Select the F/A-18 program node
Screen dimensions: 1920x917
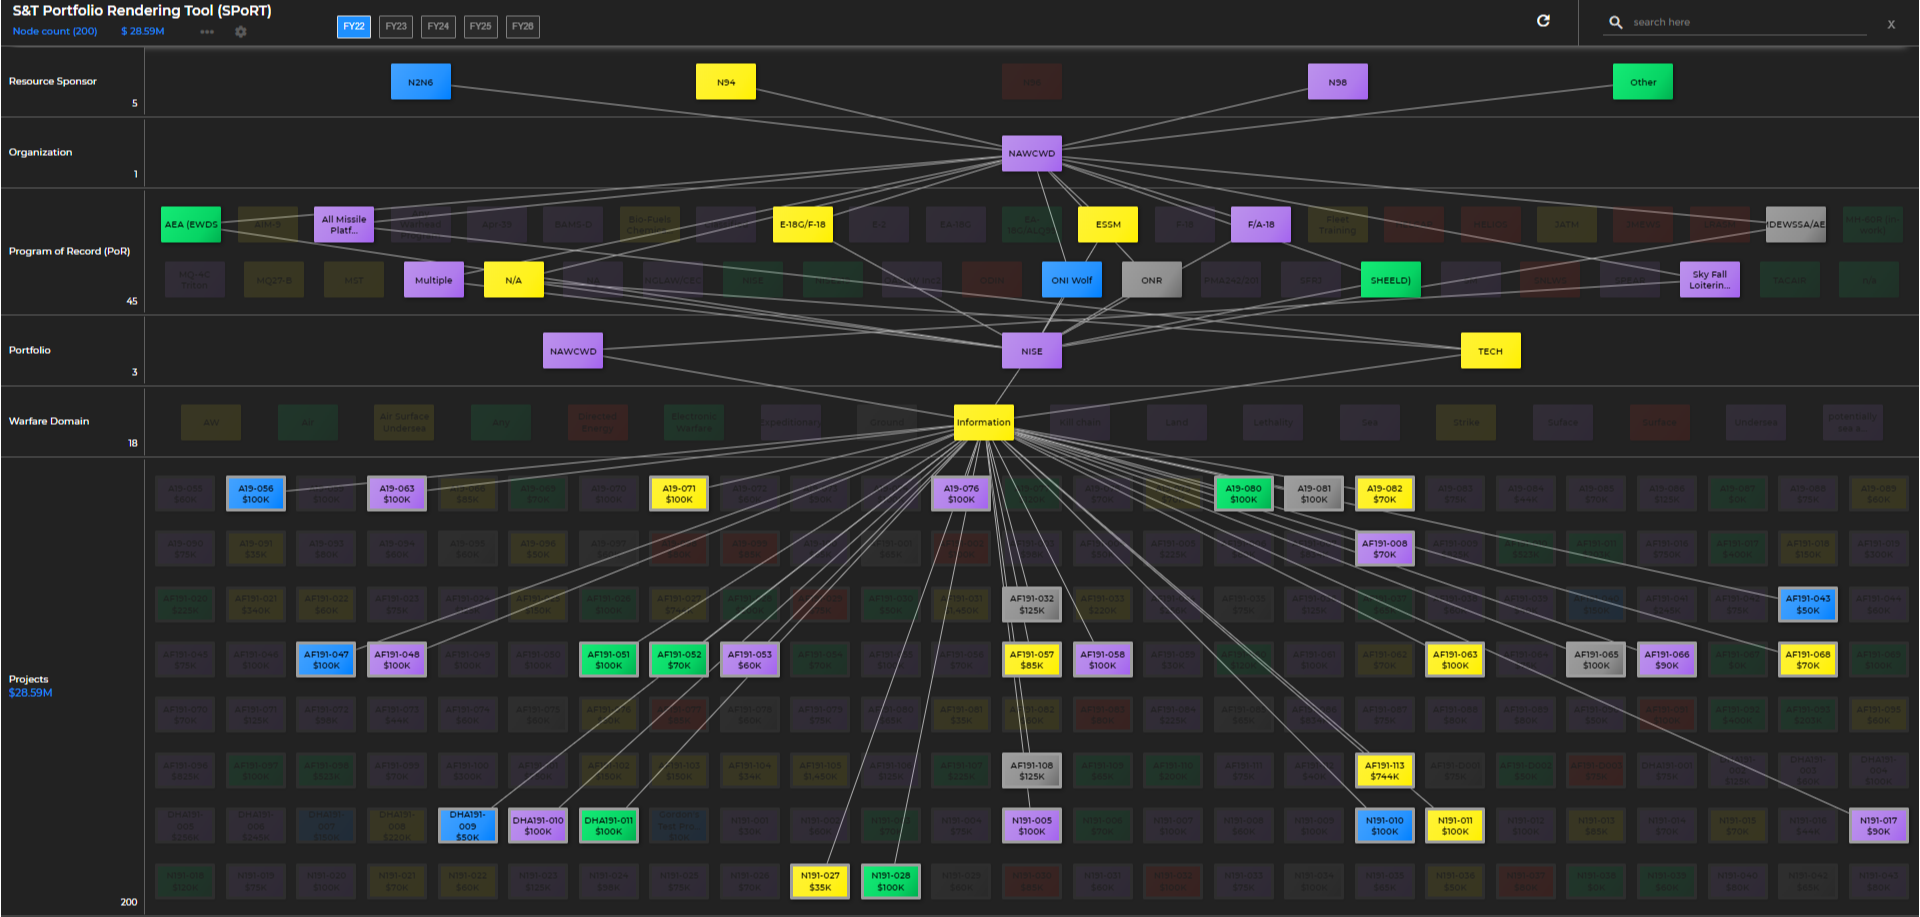pyautogui.click(x=1261, y=224)
